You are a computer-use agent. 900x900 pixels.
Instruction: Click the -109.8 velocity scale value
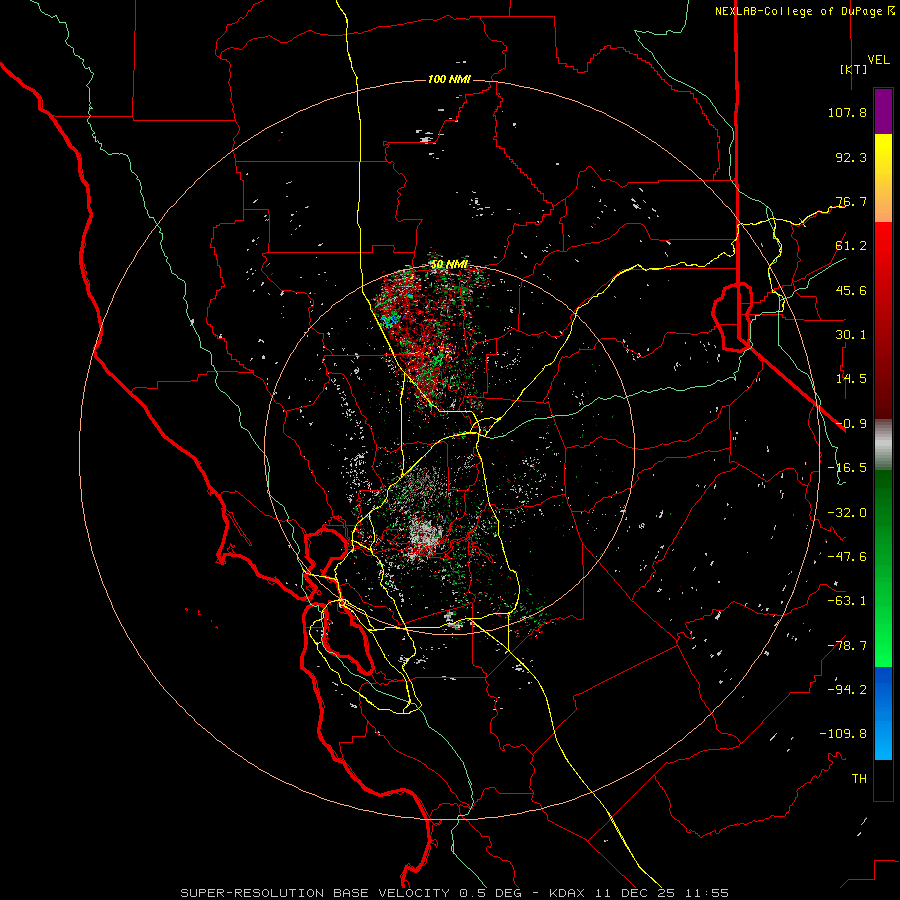point(843,734)
